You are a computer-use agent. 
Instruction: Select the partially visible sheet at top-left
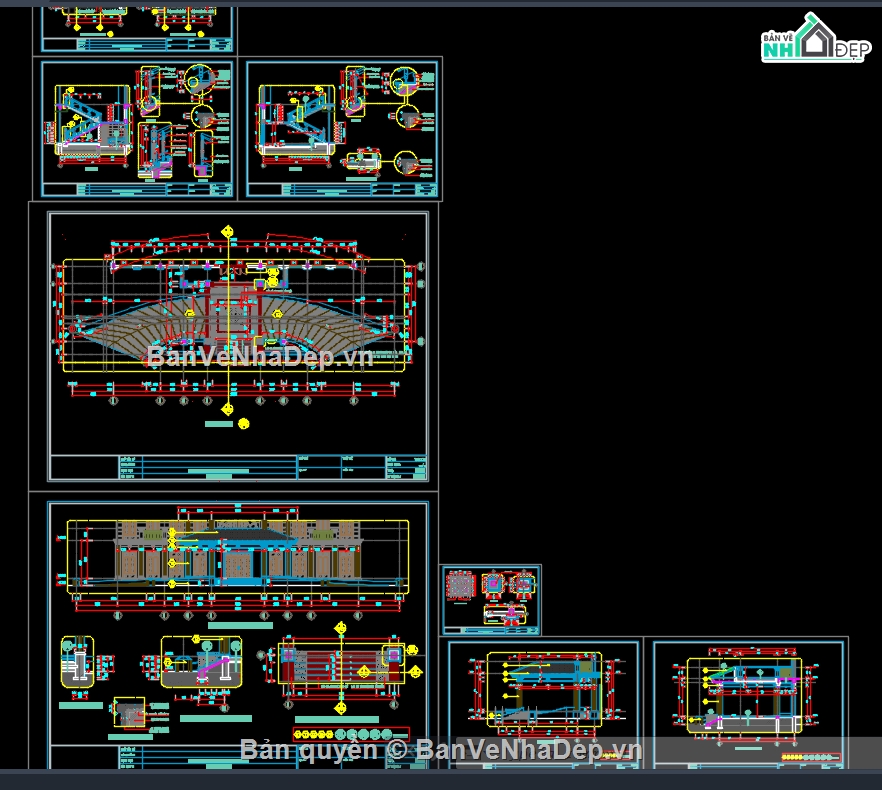(136, 28)
